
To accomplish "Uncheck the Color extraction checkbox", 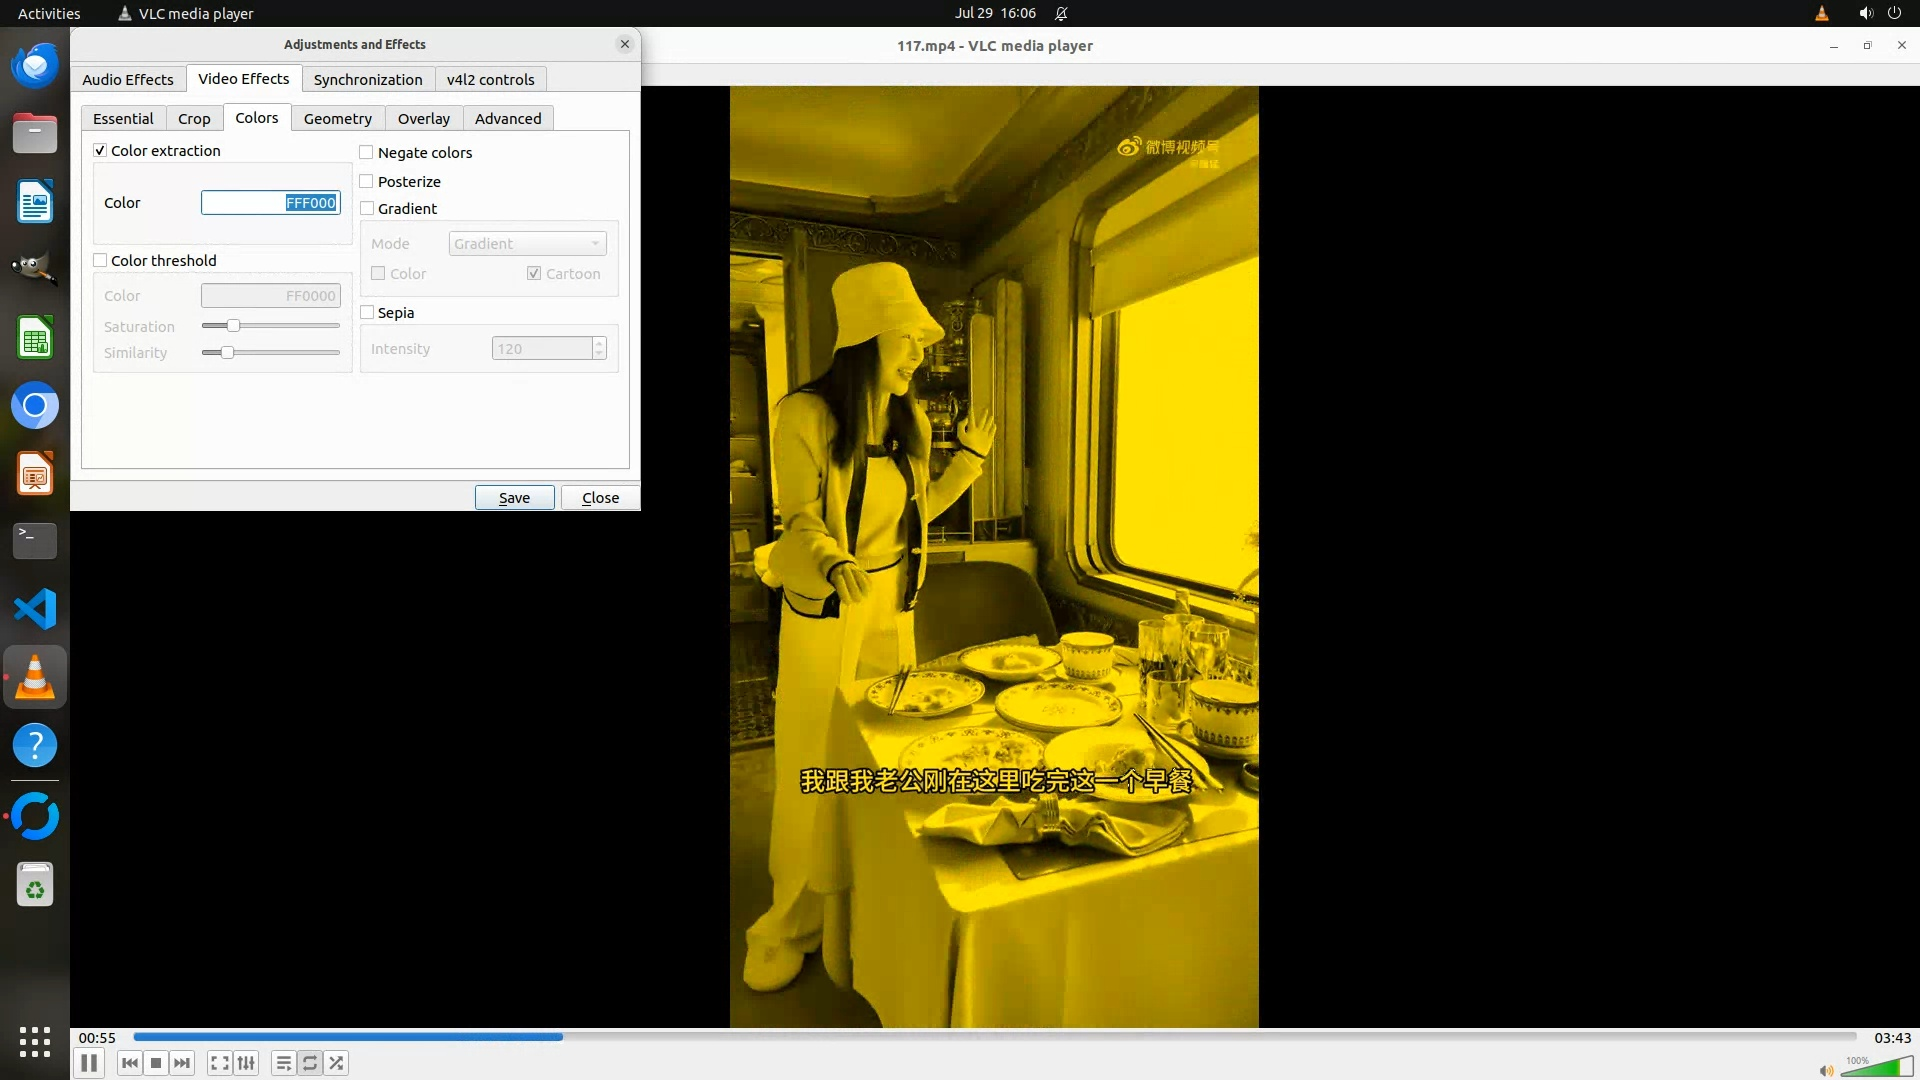I will tap(100, 151).
